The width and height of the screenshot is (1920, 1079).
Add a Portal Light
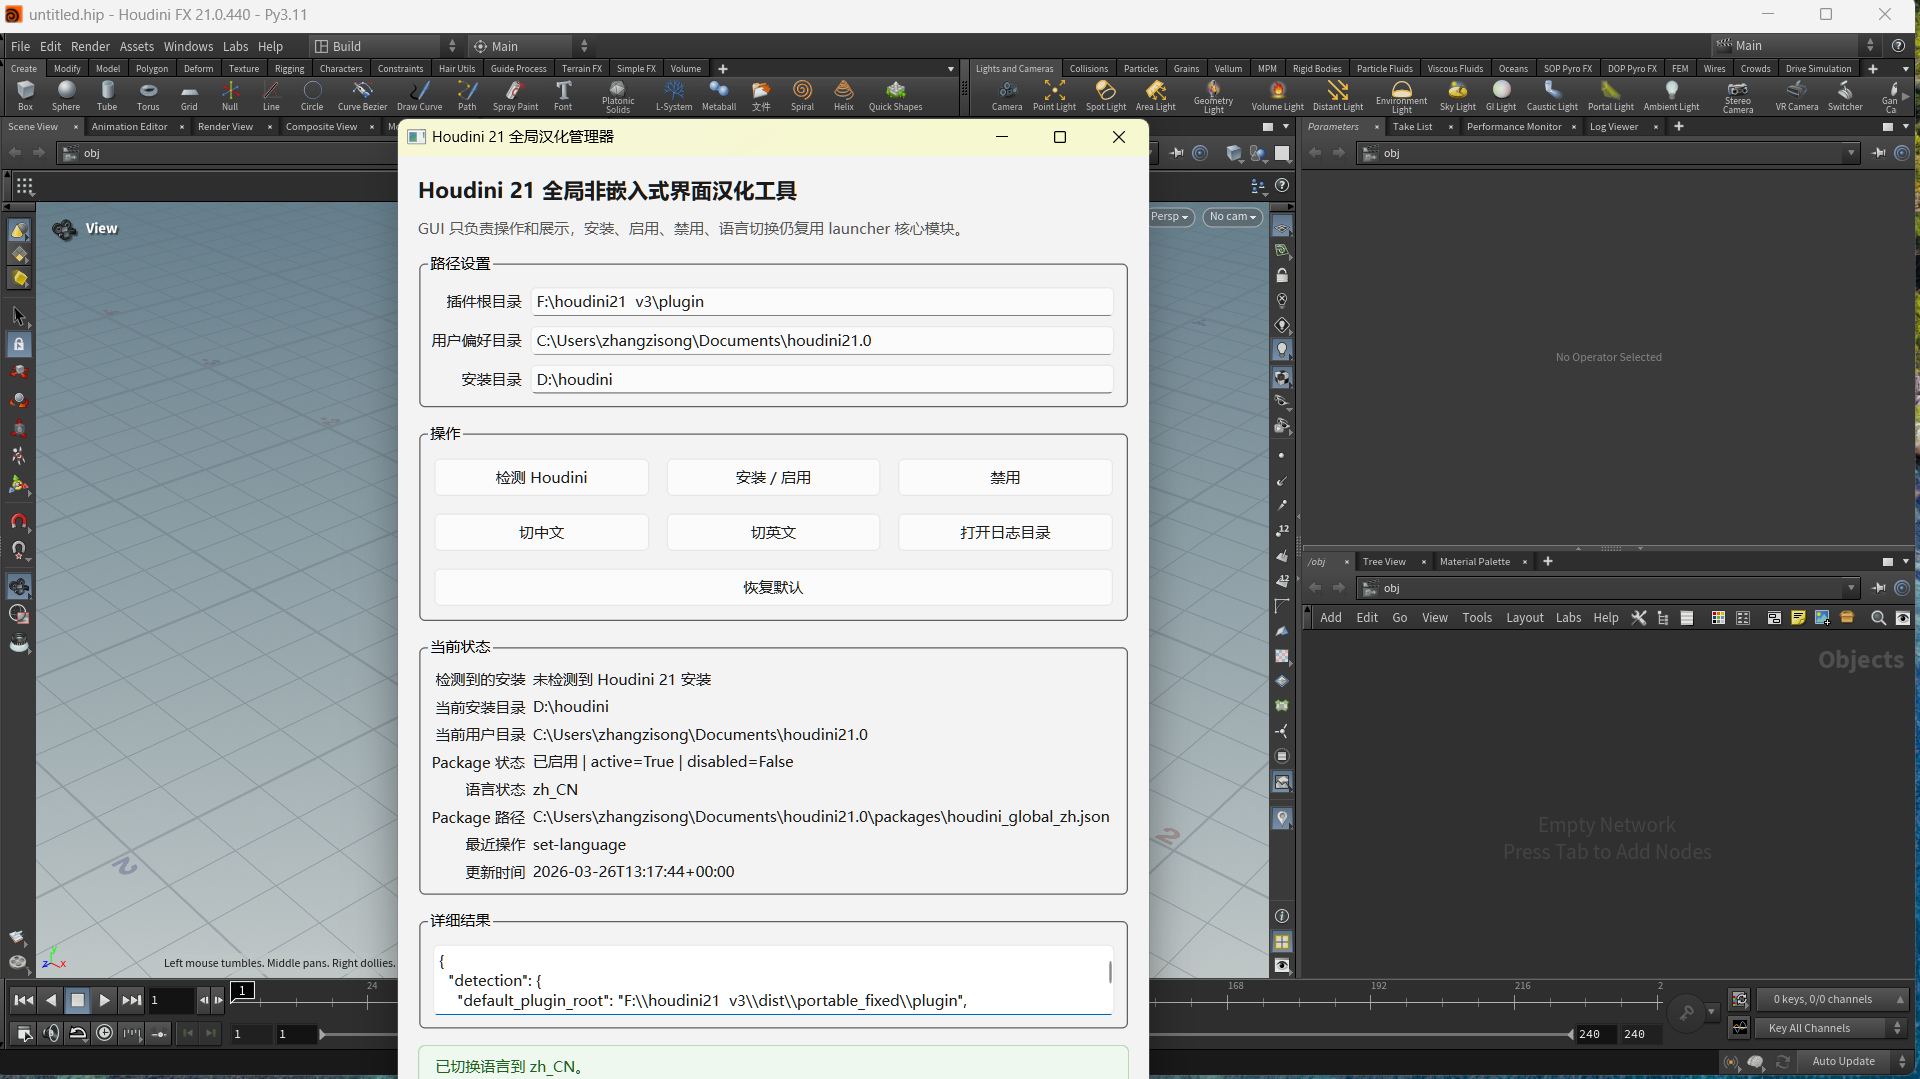coord(1611,96)
